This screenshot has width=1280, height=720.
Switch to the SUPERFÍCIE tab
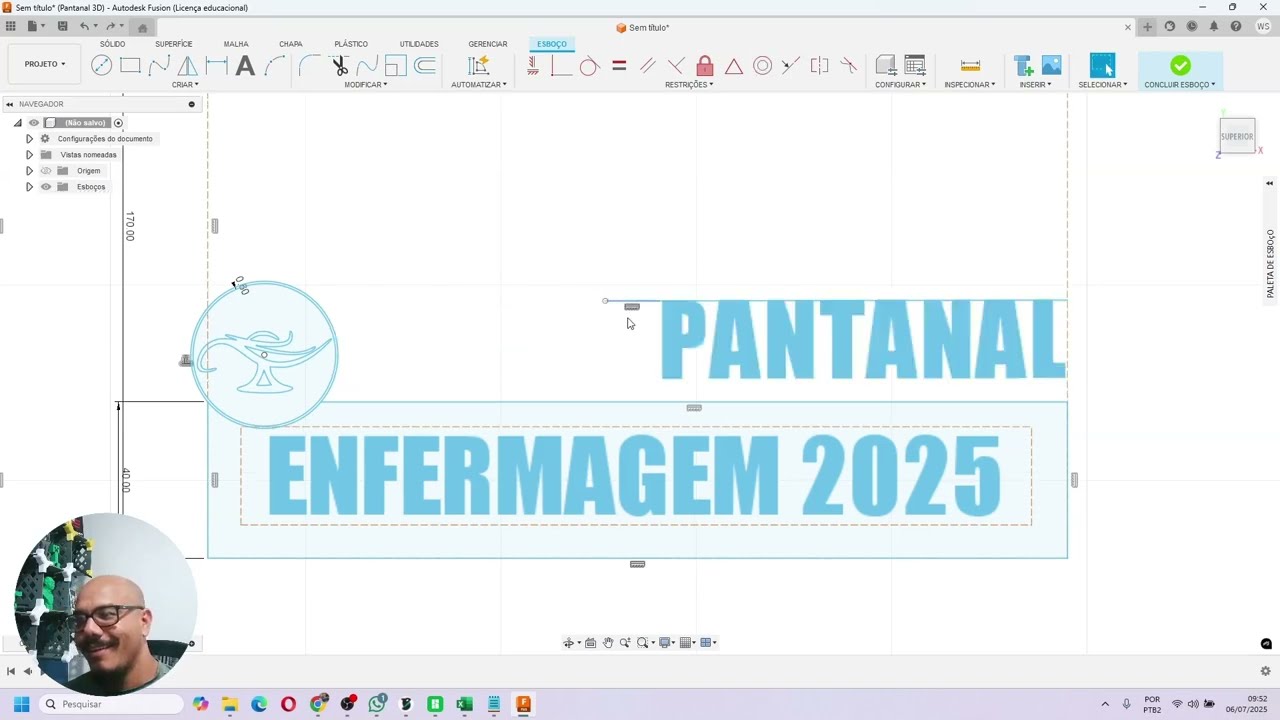(174, 44)
